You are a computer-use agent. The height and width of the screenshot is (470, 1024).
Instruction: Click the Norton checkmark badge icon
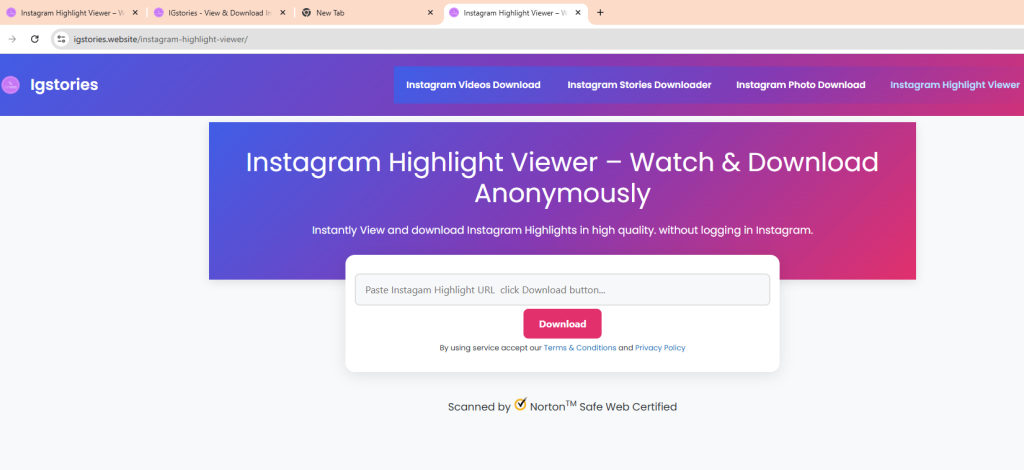(x=520, y=405)
